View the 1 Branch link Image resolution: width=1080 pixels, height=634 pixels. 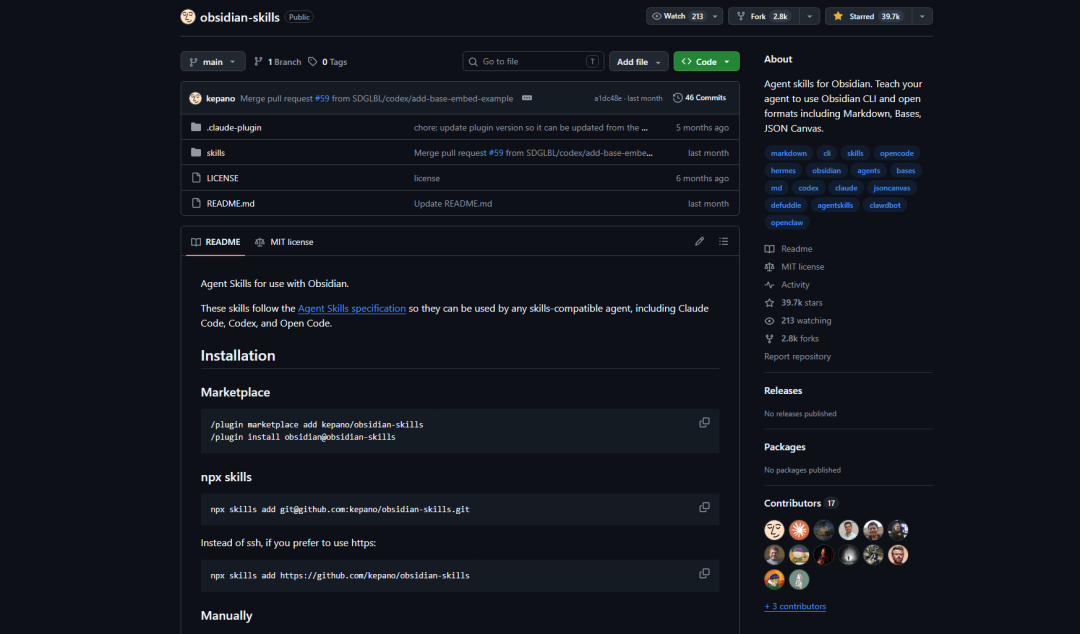[278, 61]
